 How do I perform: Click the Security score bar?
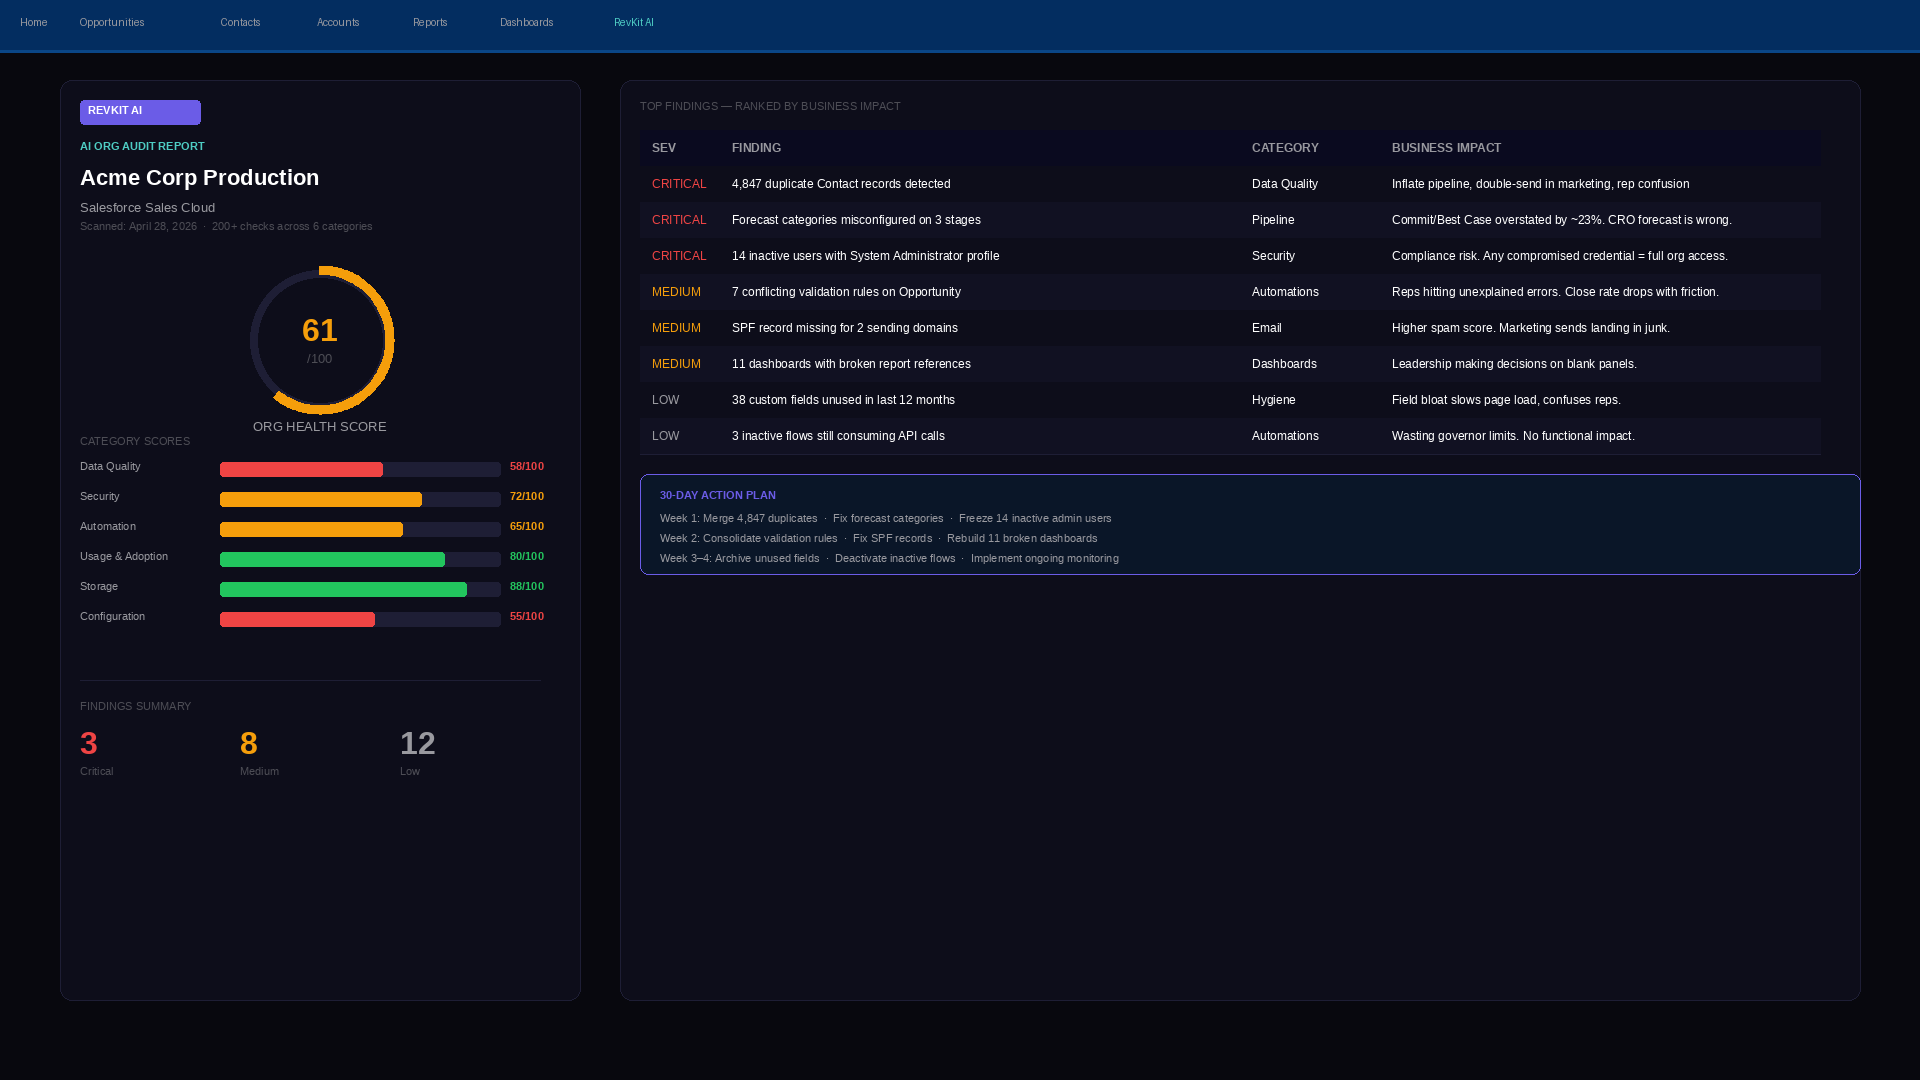tap(360, 500)
